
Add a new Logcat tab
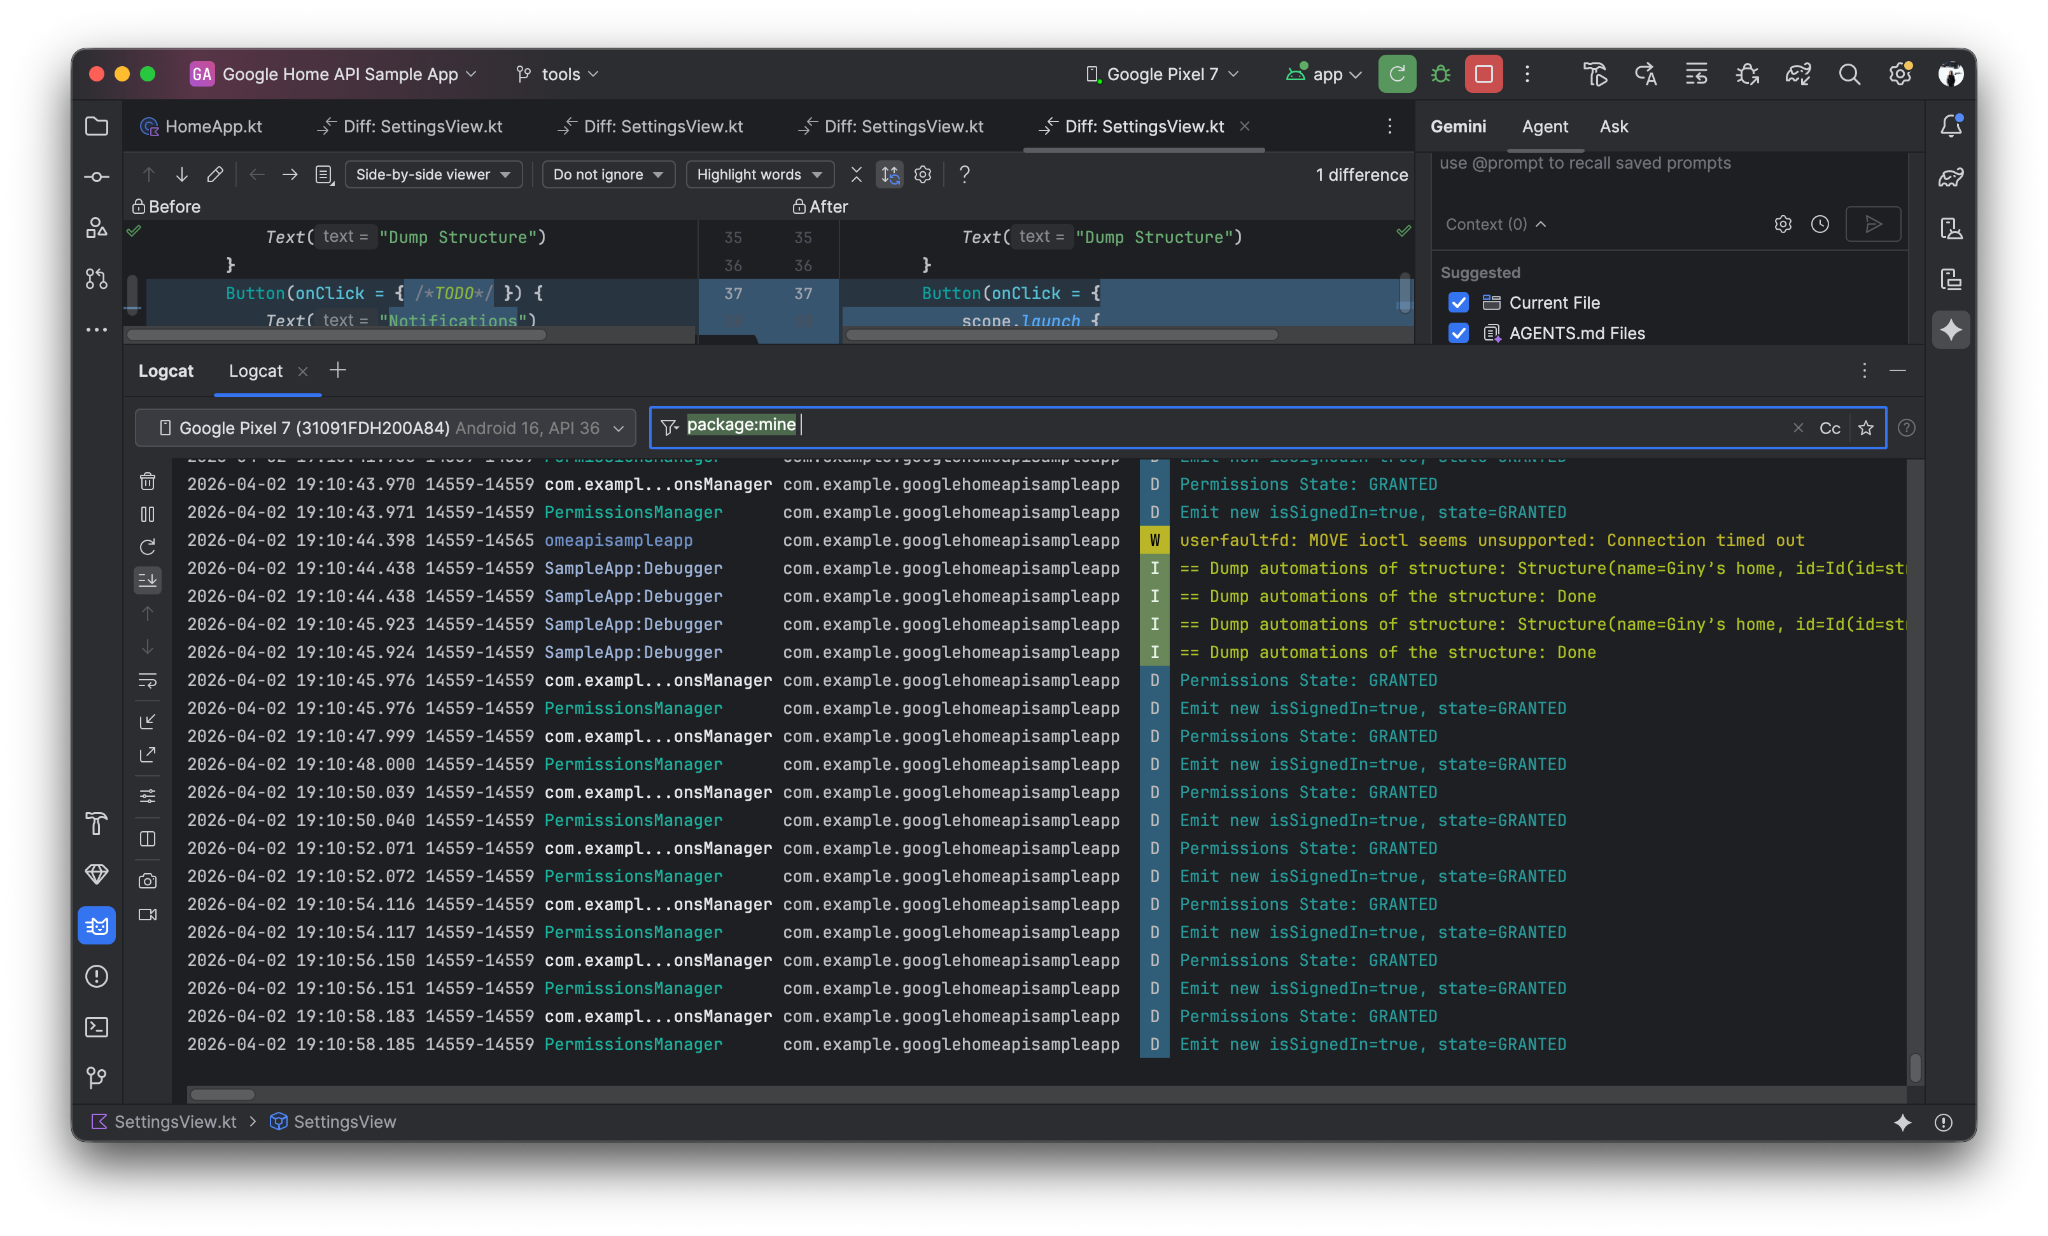tap(338, 371)
